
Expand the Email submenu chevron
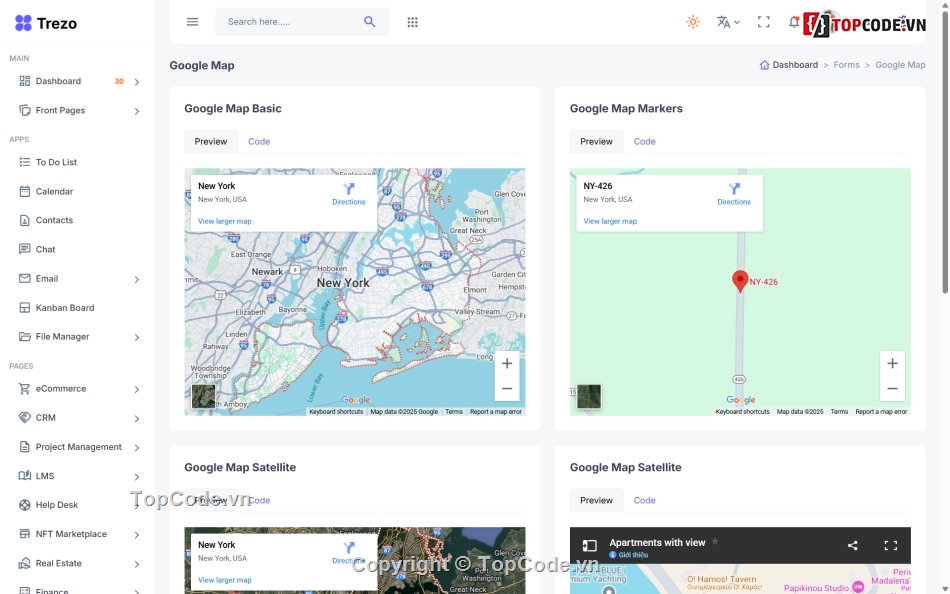(x=137, y=279)
